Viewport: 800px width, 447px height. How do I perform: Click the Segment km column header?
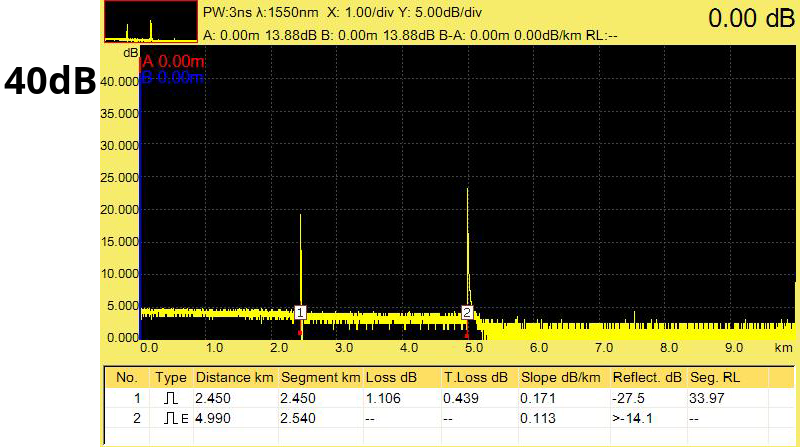click(x=320, y=378)
